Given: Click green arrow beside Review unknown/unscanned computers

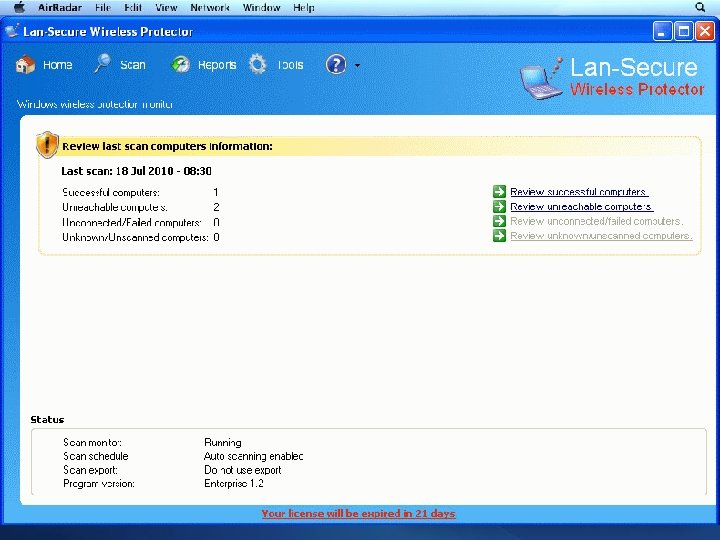Looking at the screenshot, I should (499, 236).
